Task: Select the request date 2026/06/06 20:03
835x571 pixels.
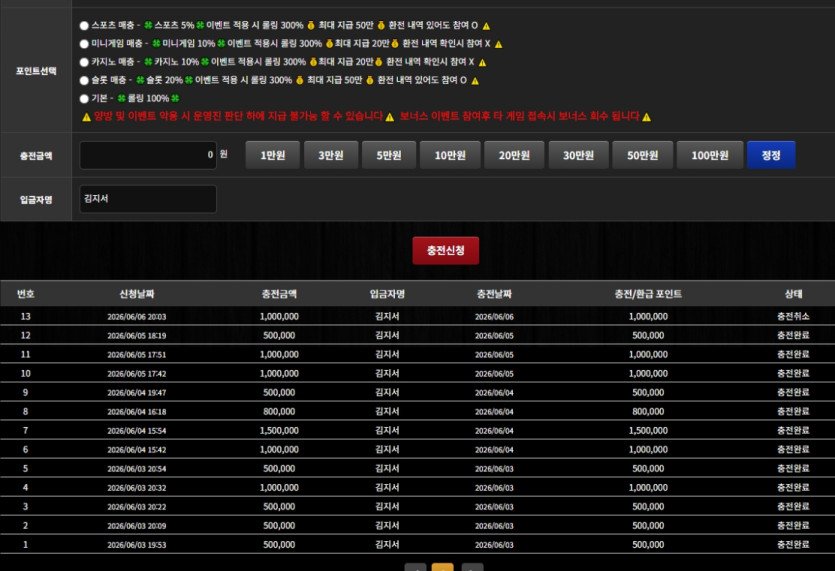Action: 137,316
